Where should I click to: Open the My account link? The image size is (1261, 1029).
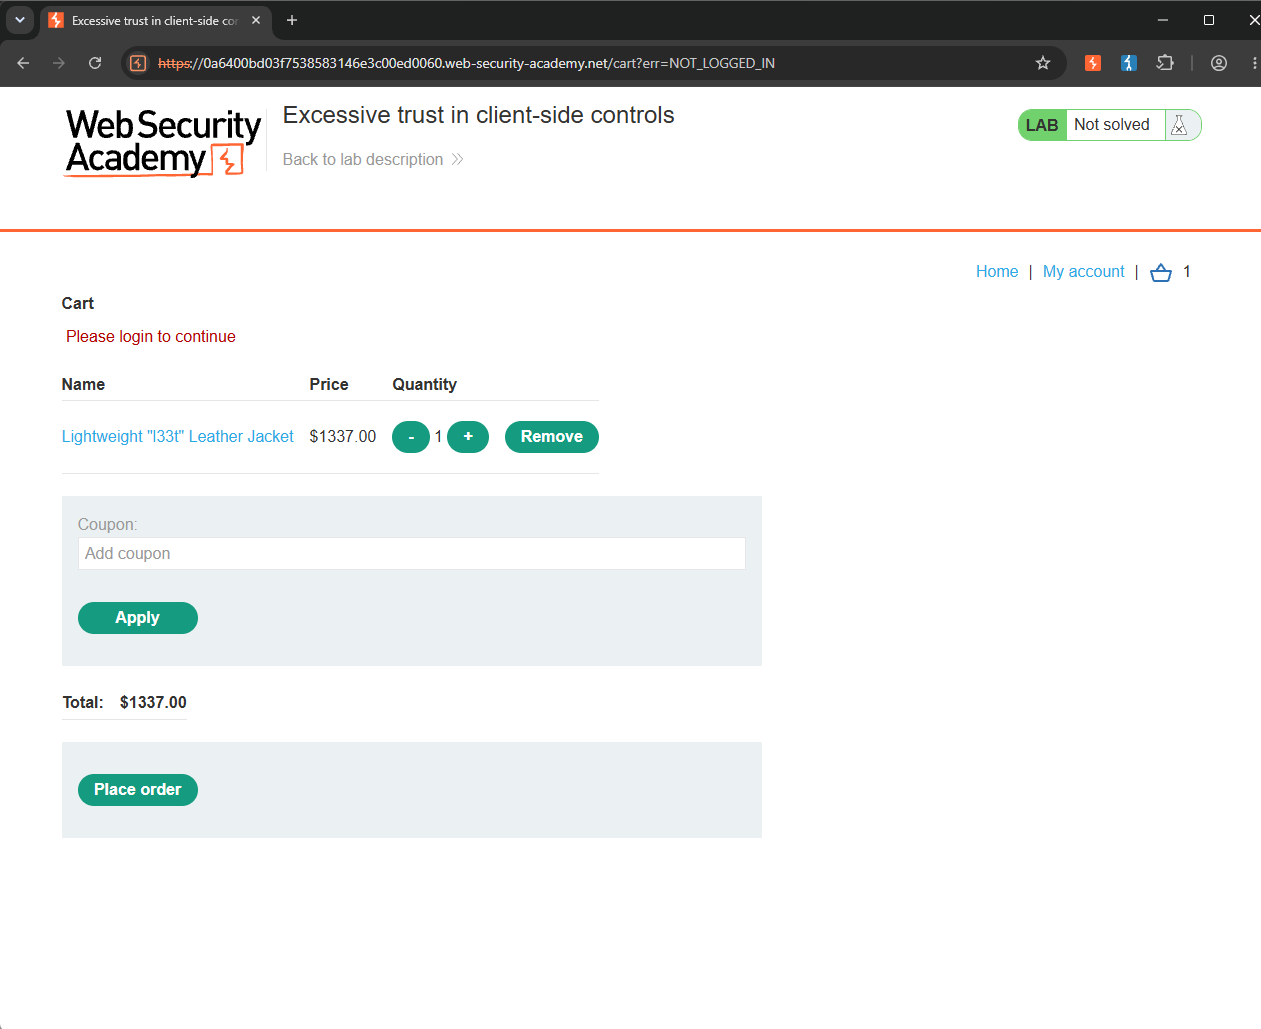pos(1084,272)
